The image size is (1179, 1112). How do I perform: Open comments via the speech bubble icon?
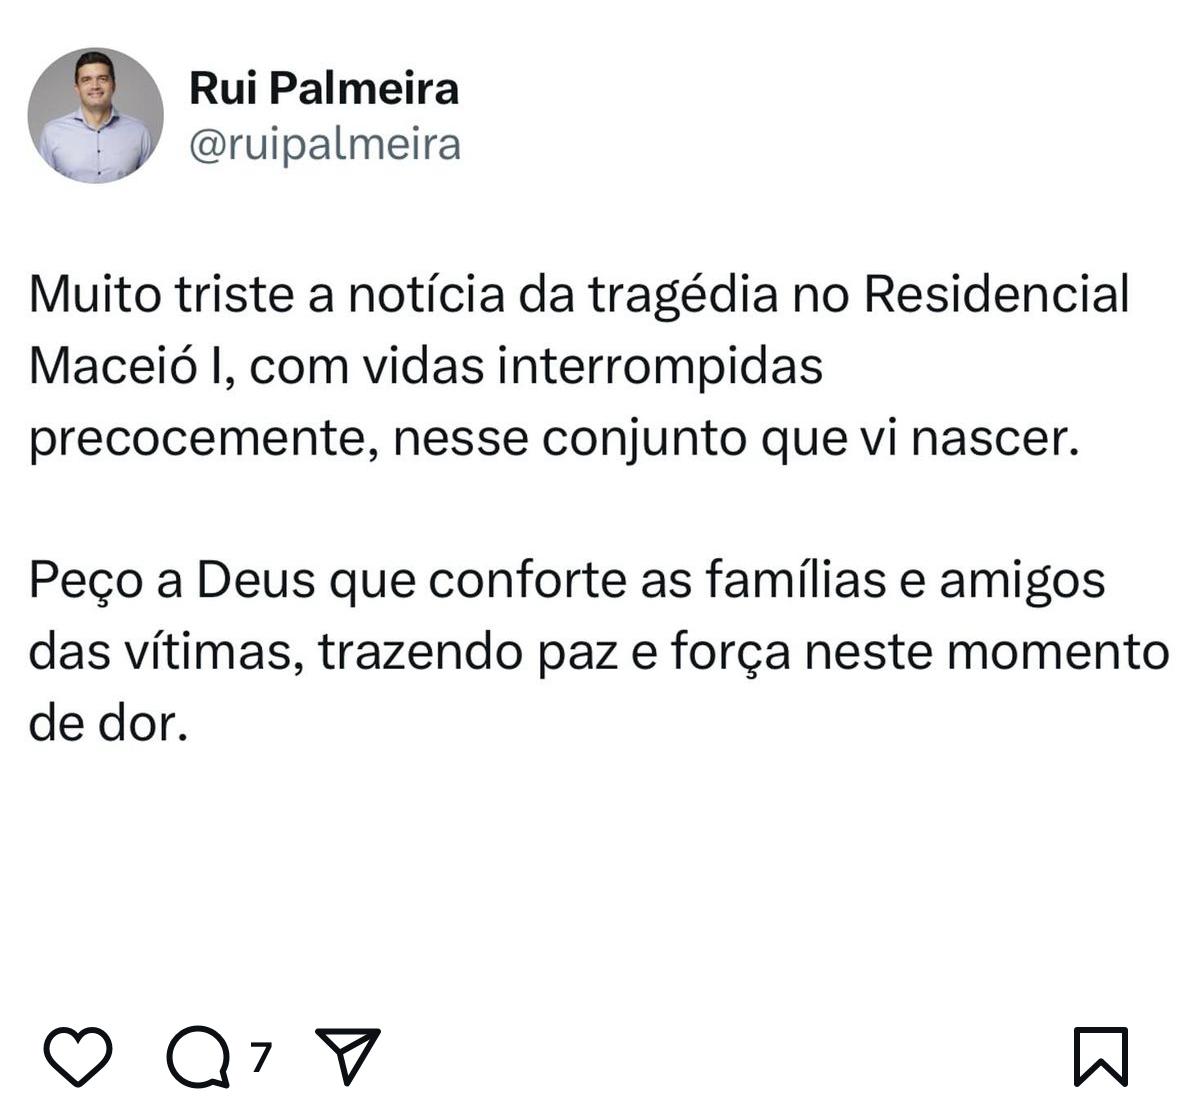198,1056
